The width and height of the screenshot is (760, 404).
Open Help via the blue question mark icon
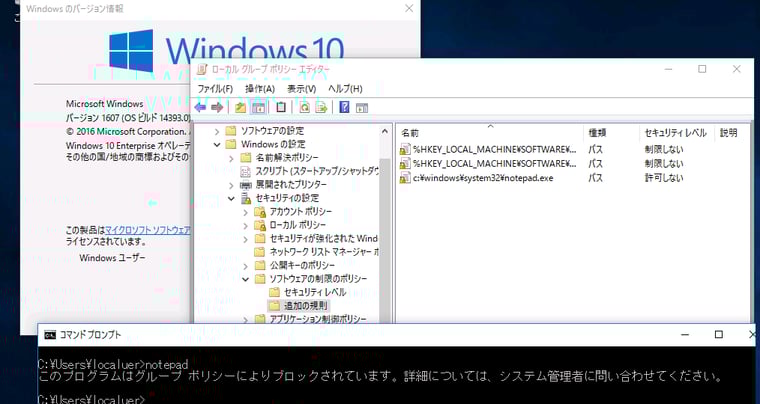tap(344, 108)
